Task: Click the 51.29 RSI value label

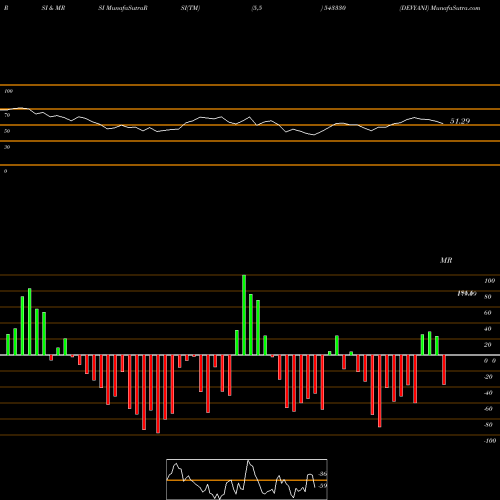Action: [460, 121]
